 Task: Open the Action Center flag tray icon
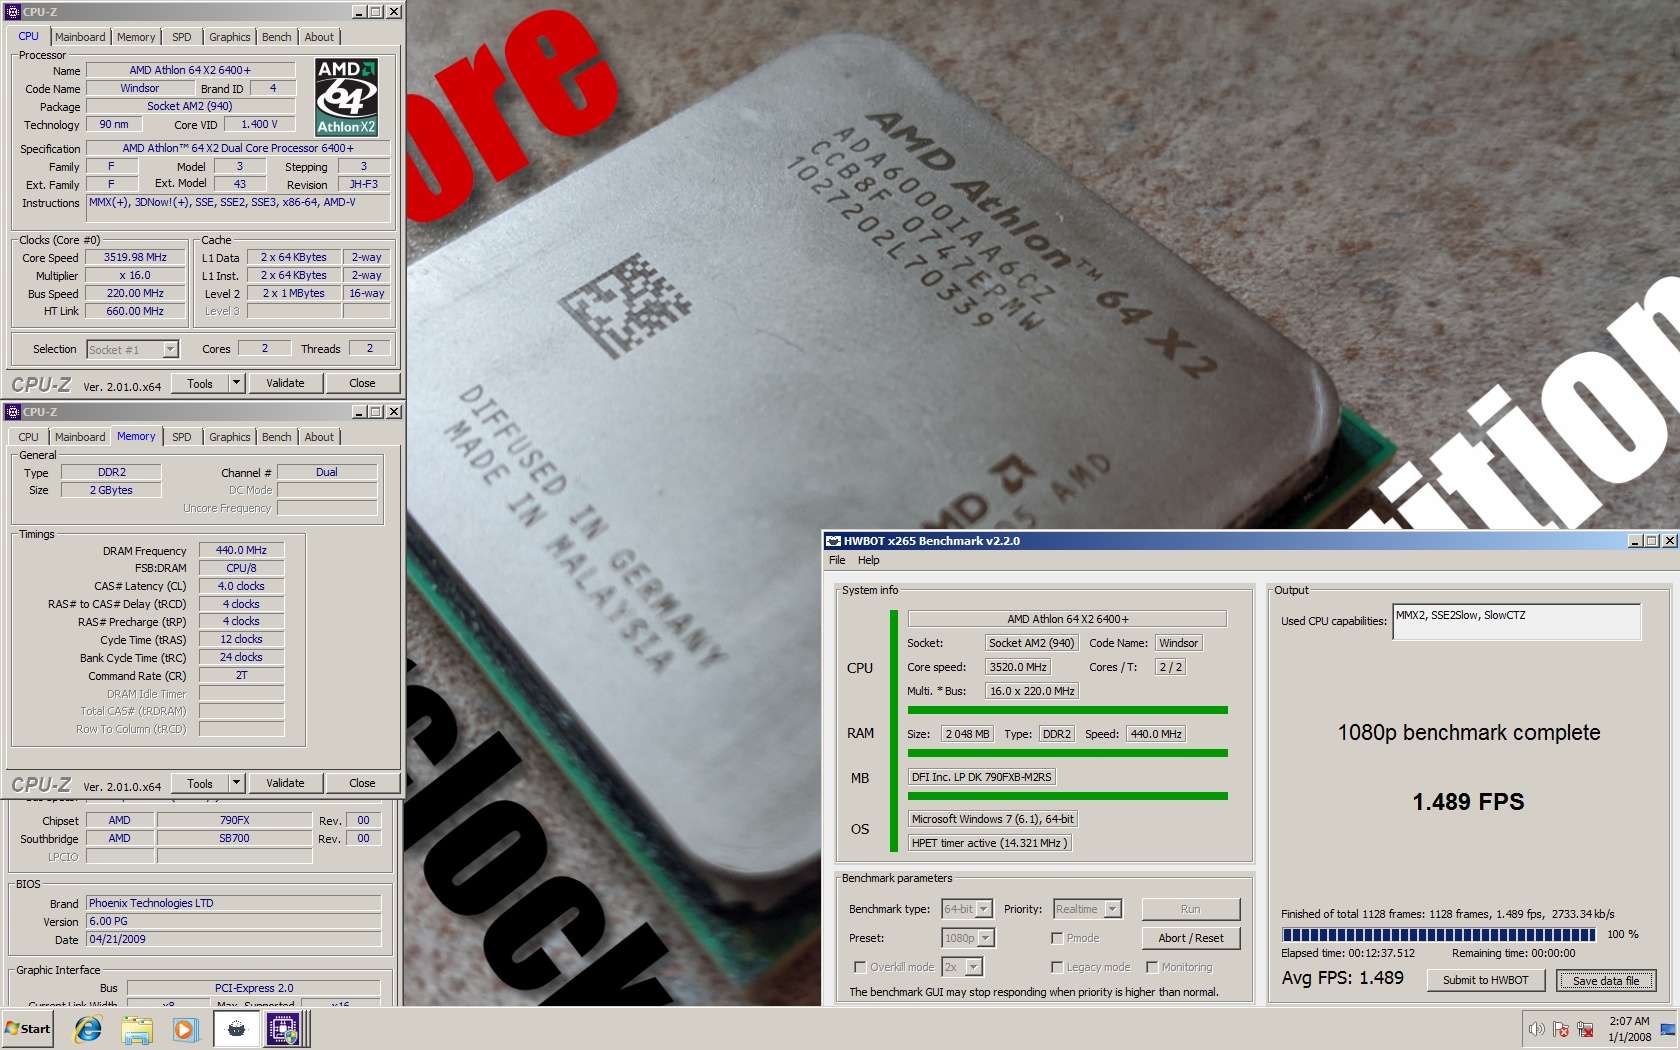coord(1561,1029)
